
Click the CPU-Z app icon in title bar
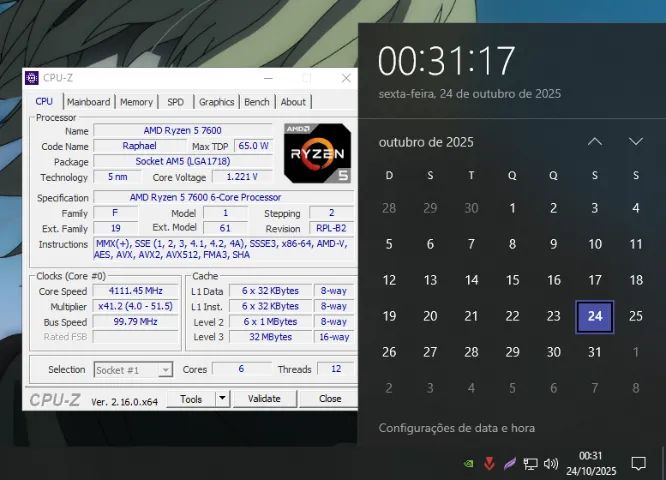pyautogui.click(x=32, y=78)
